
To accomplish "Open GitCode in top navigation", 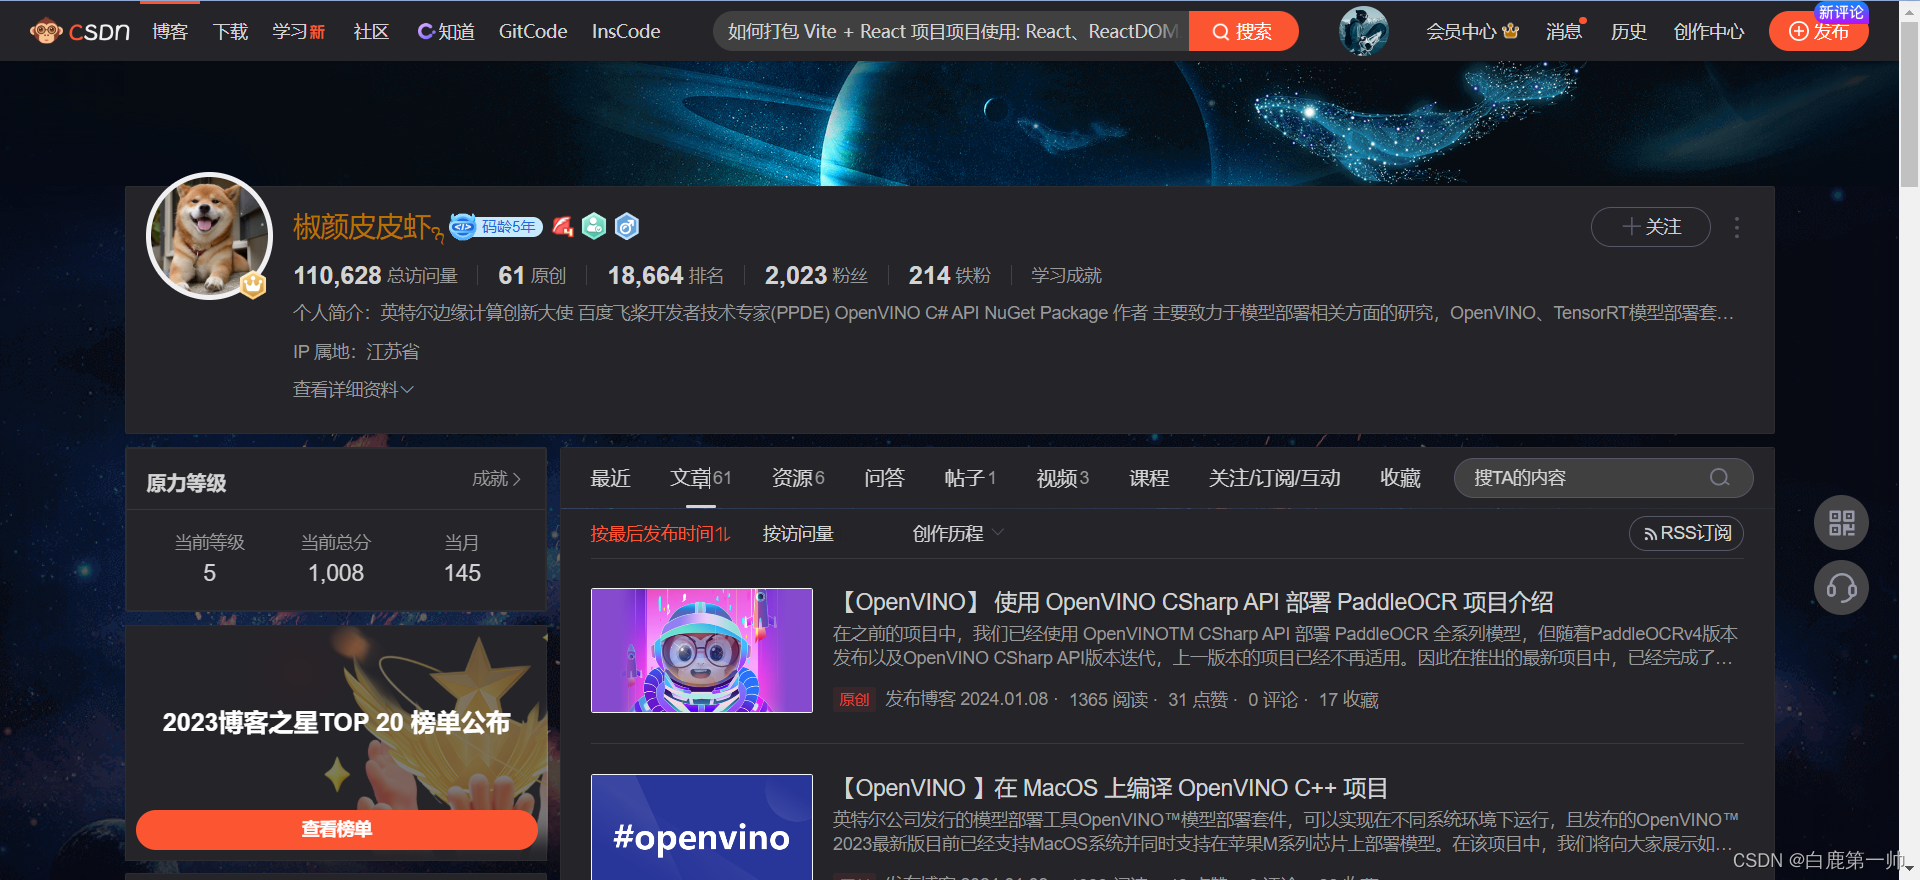I will pyautogui.click(x=533, y=31).
